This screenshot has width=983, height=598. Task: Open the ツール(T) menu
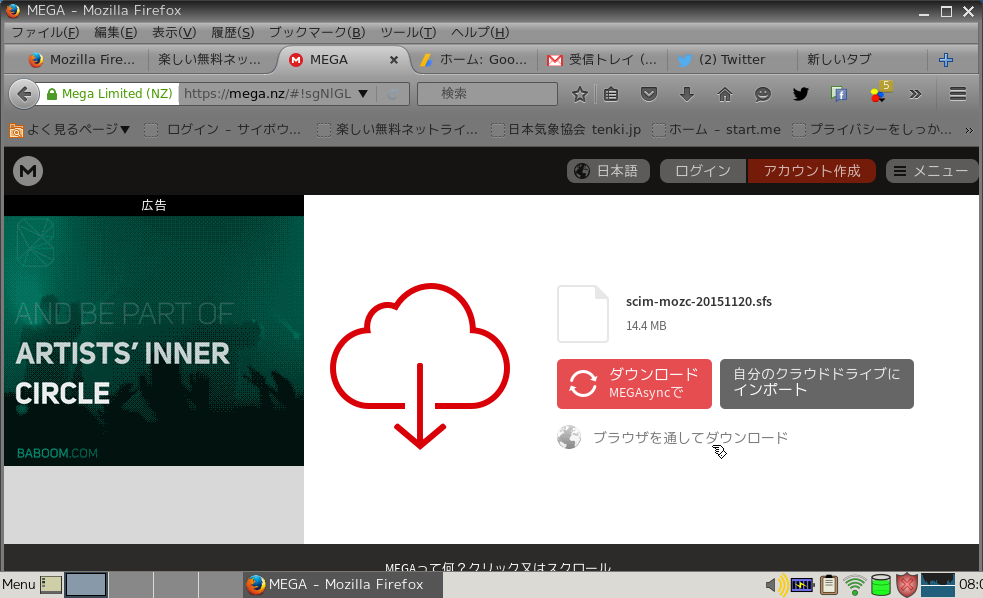(x=408, y=32)
